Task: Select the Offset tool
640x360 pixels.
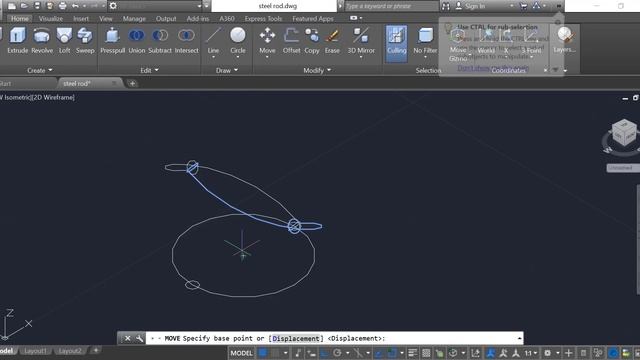Action: pos(291,40)
